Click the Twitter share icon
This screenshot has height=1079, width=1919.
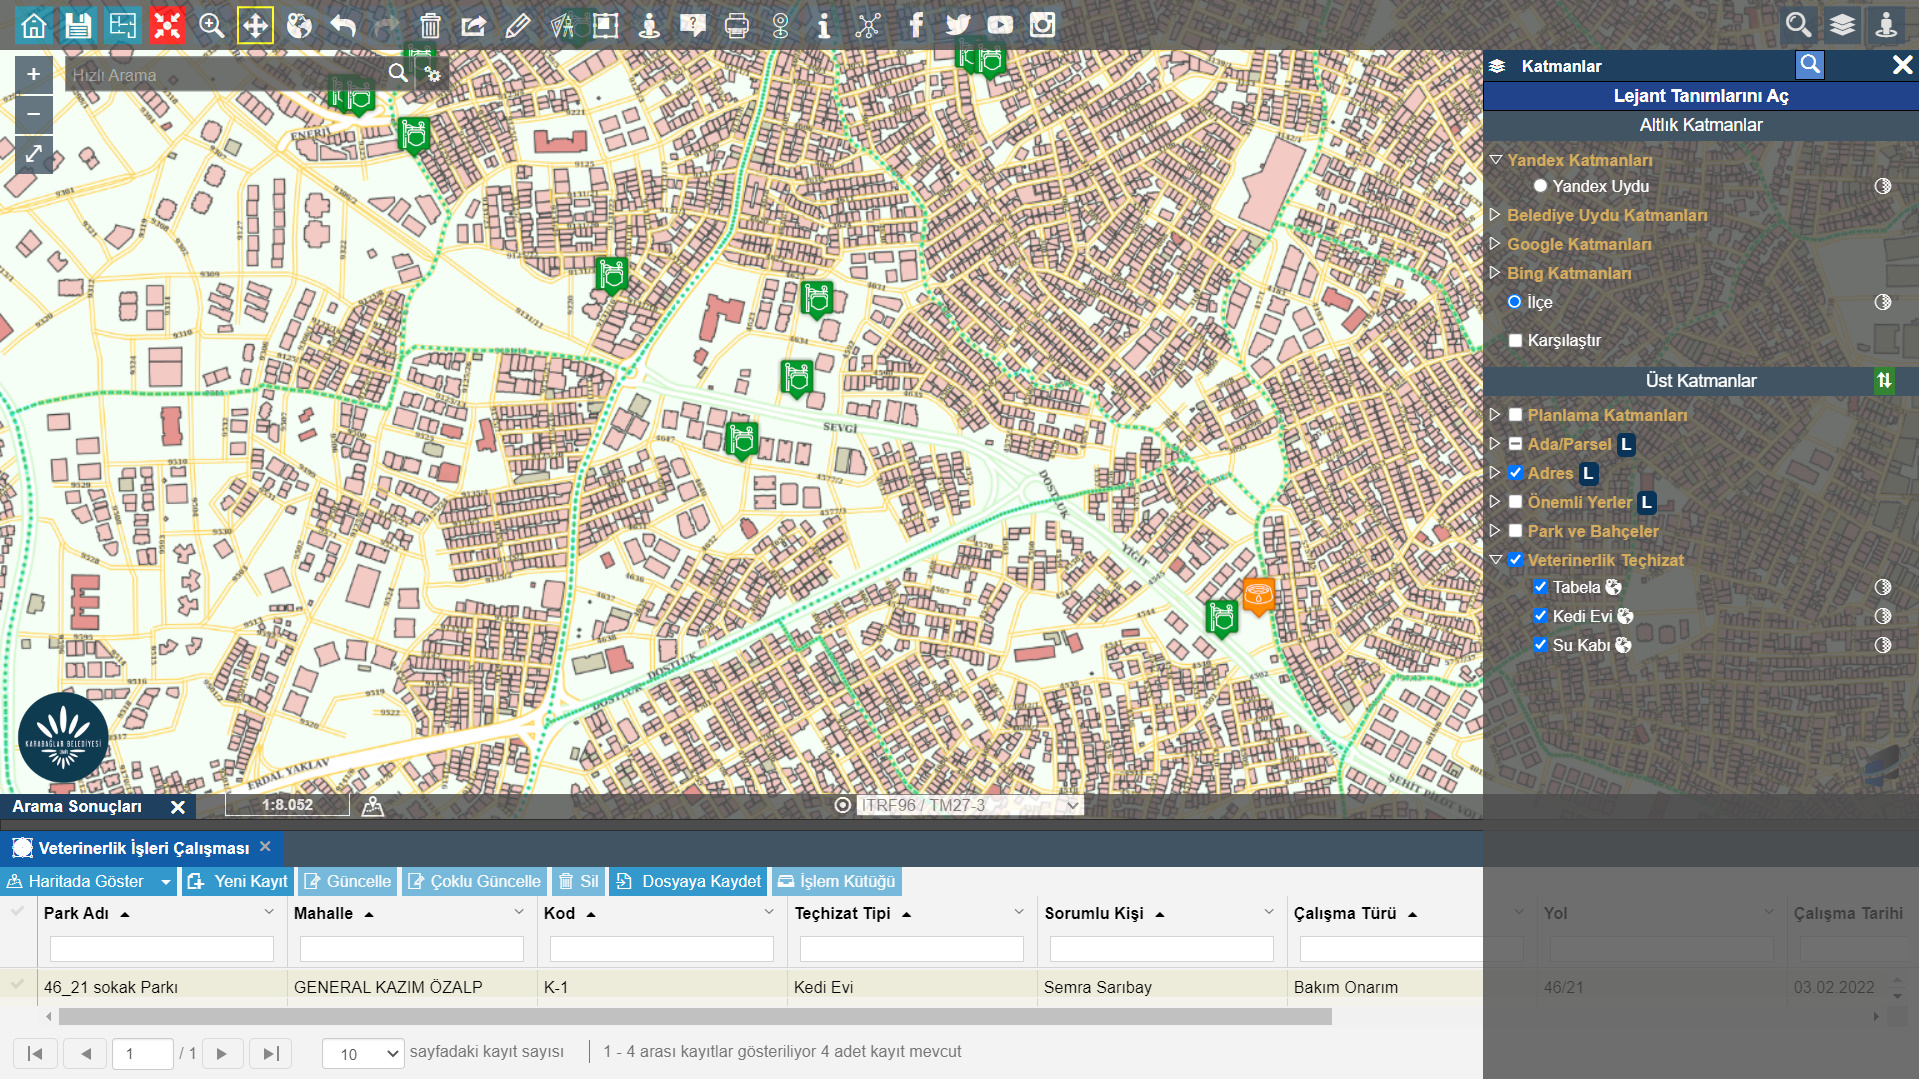(958, 25)
